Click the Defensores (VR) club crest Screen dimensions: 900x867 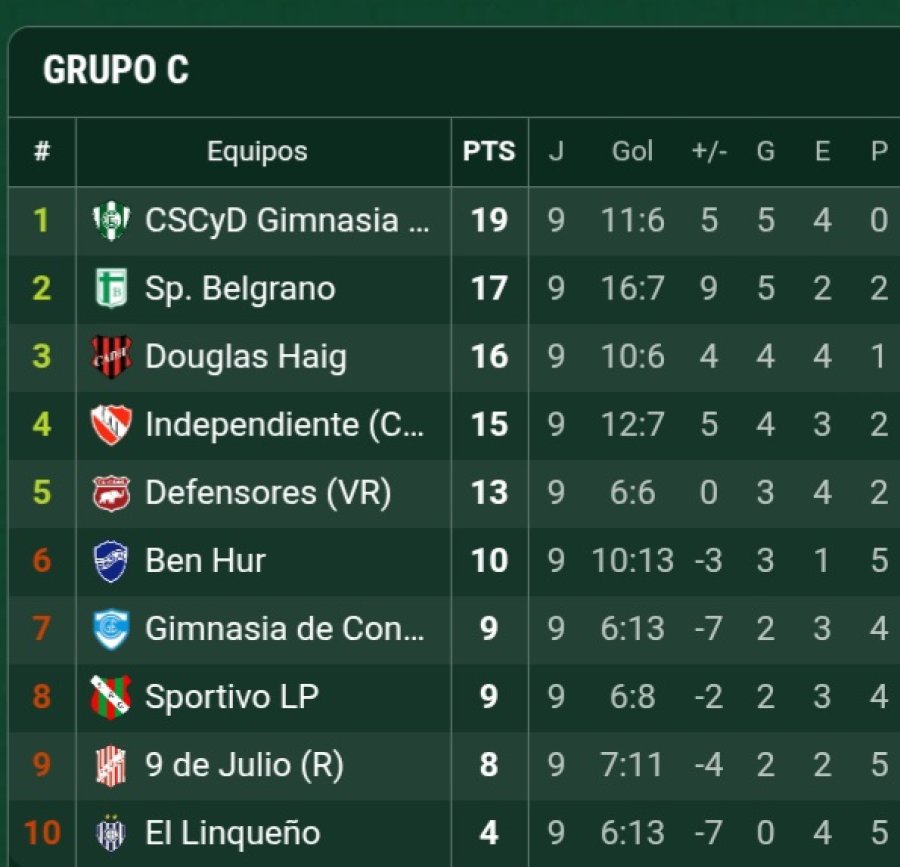coord(111,492)
